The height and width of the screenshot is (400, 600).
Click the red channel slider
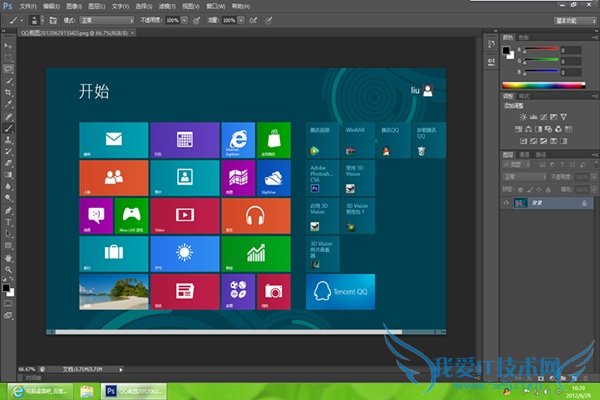542,49
